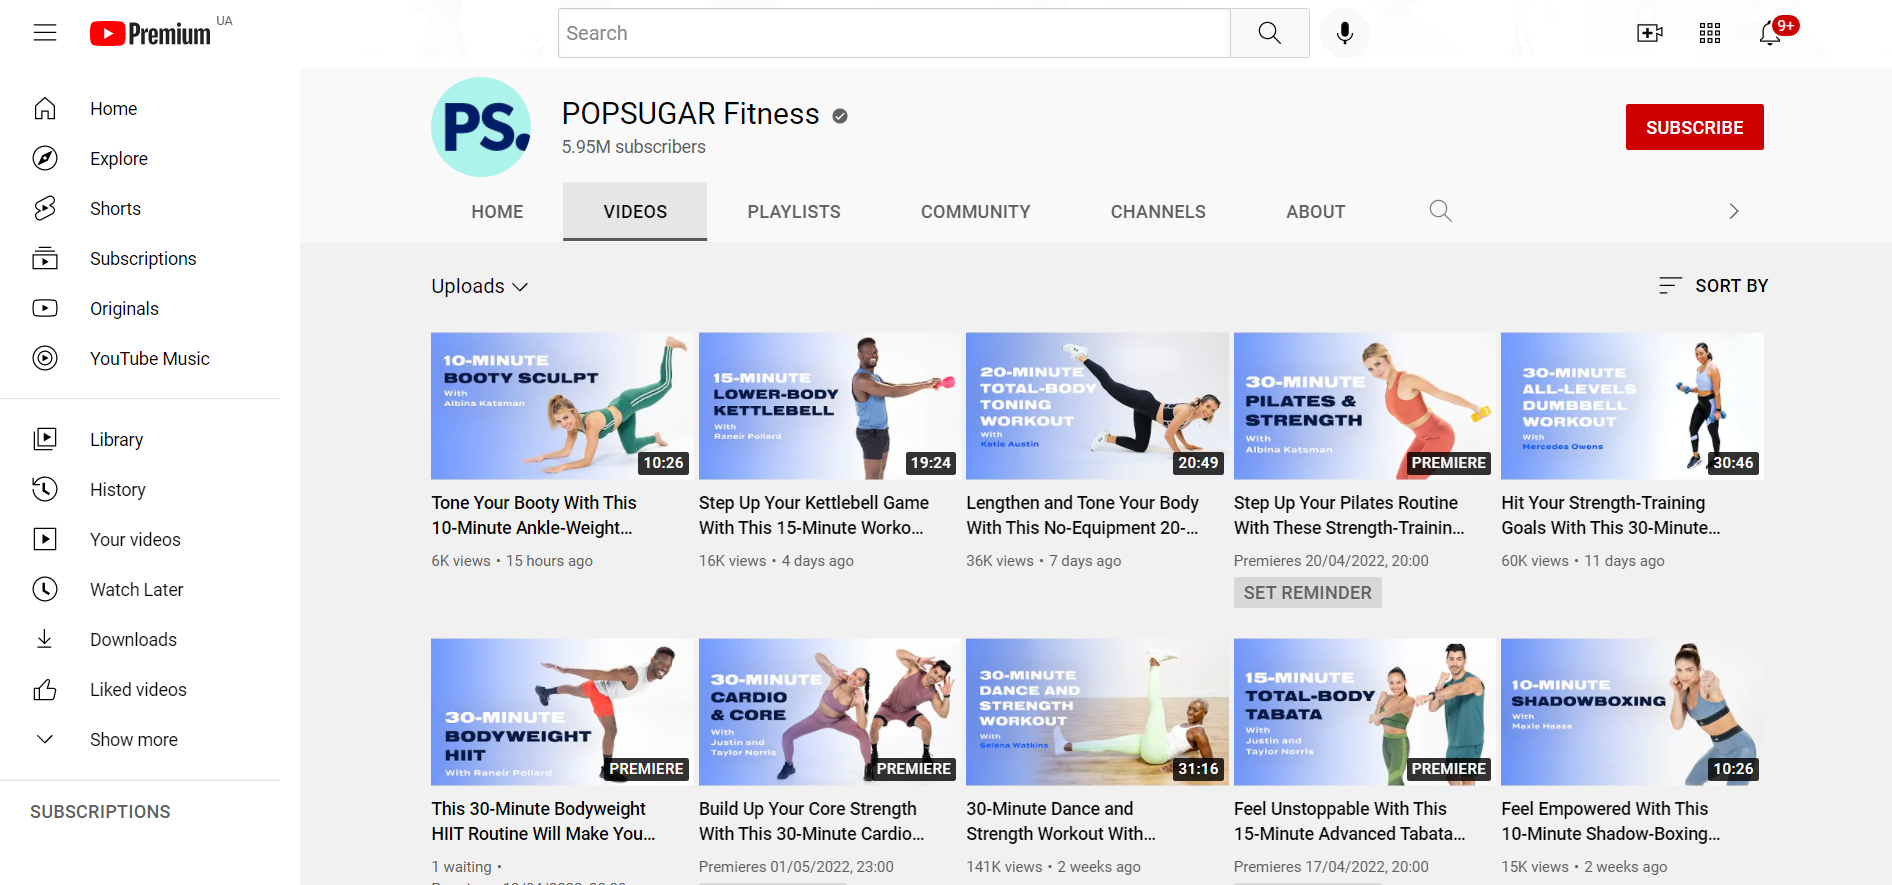The width and height of the screenshot is (1892, 885).
Task: Click the Shorts sidebar icon
Action: tap(45, 208)
